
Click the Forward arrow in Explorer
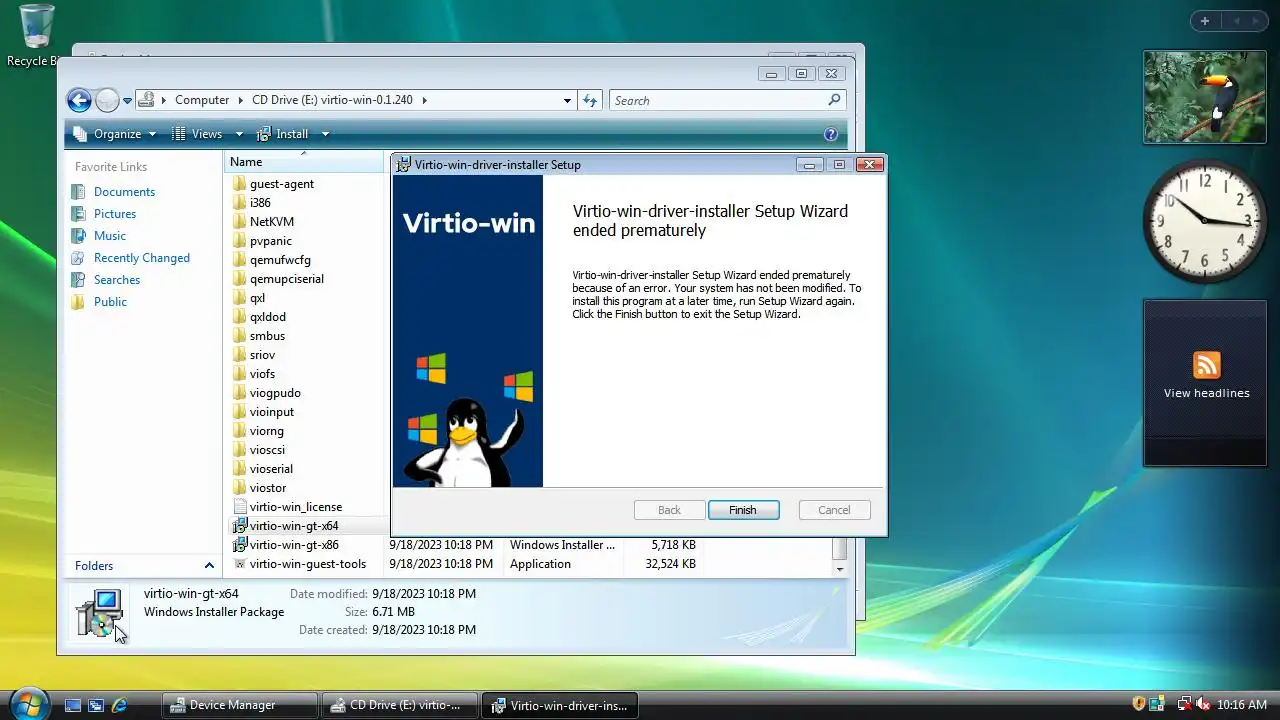[x=107, y=100]
